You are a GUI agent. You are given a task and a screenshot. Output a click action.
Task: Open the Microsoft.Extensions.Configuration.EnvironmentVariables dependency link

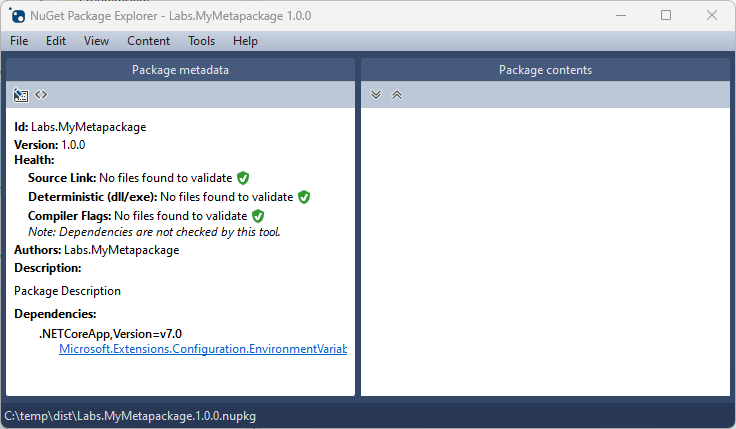(203, 349)
